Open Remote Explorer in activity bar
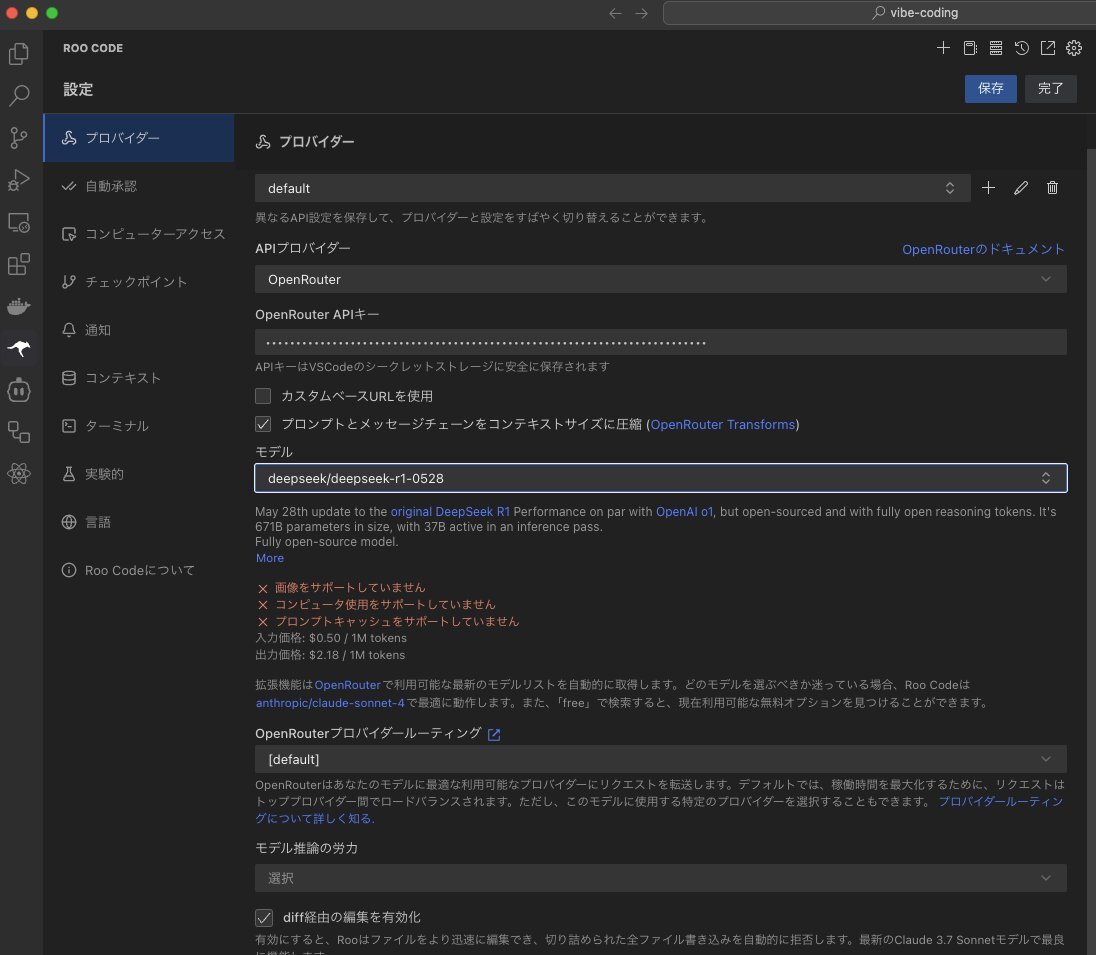The height and width of the screenshot is (955, 1096). (19, 222)
